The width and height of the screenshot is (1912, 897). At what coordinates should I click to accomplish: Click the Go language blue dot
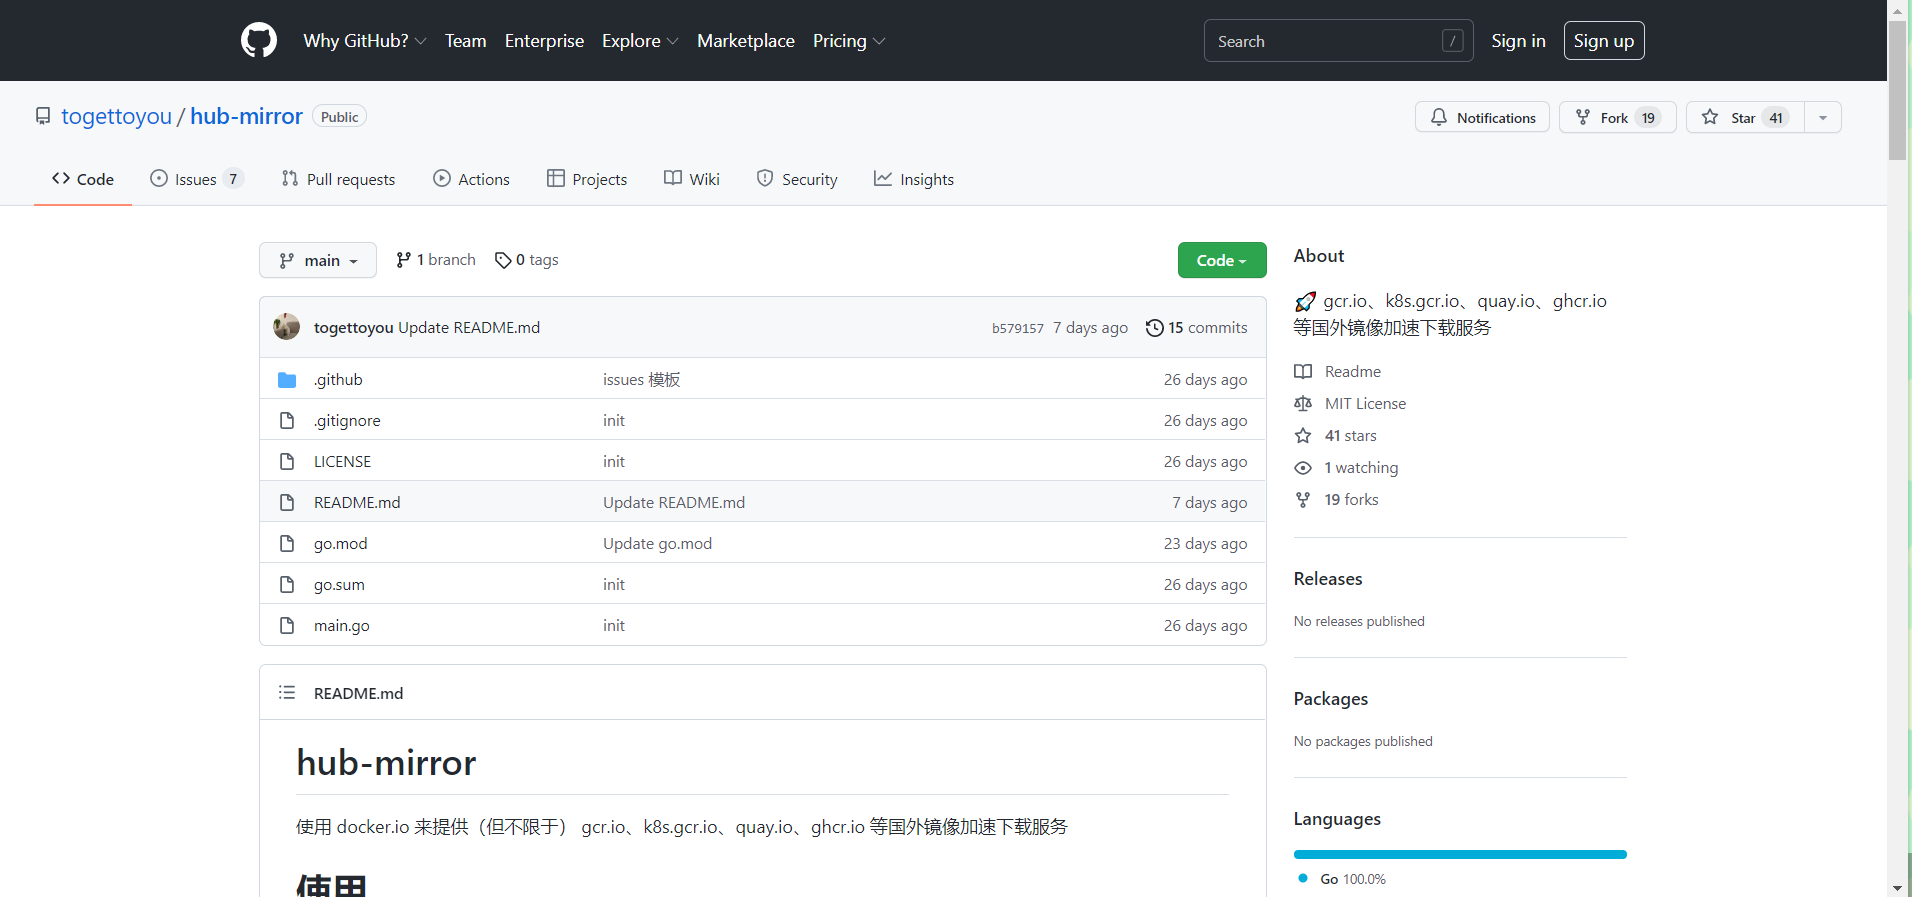1303,878
